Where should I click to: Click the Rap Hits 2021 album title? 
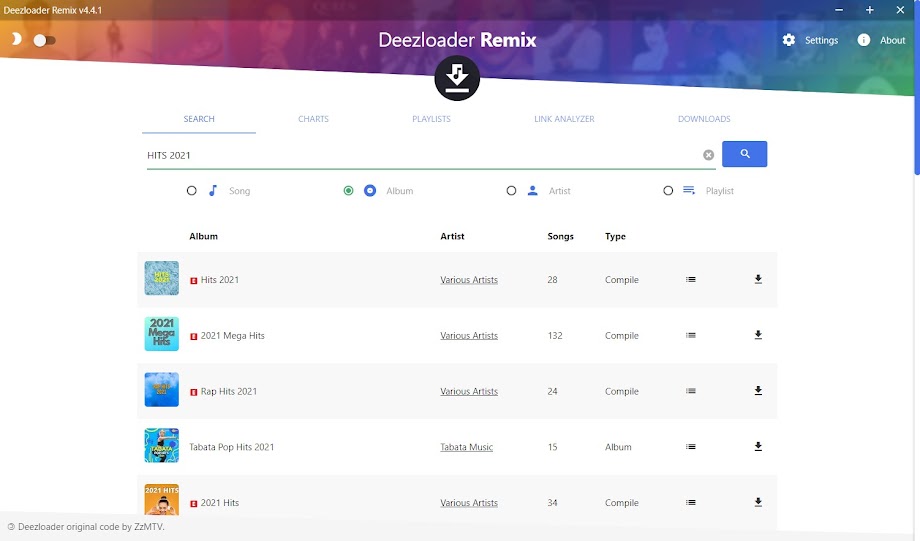(x=229, y=391)
